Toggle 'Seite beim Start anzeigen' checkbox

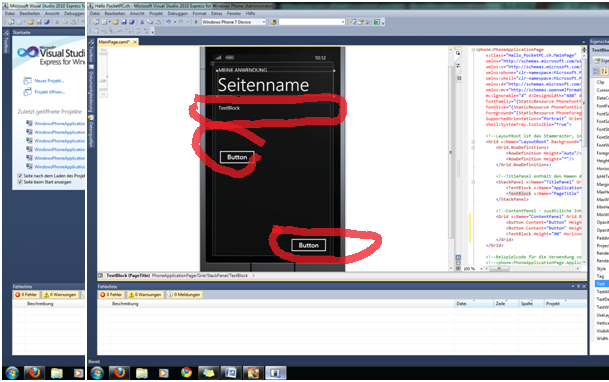[x=20, y=182]
